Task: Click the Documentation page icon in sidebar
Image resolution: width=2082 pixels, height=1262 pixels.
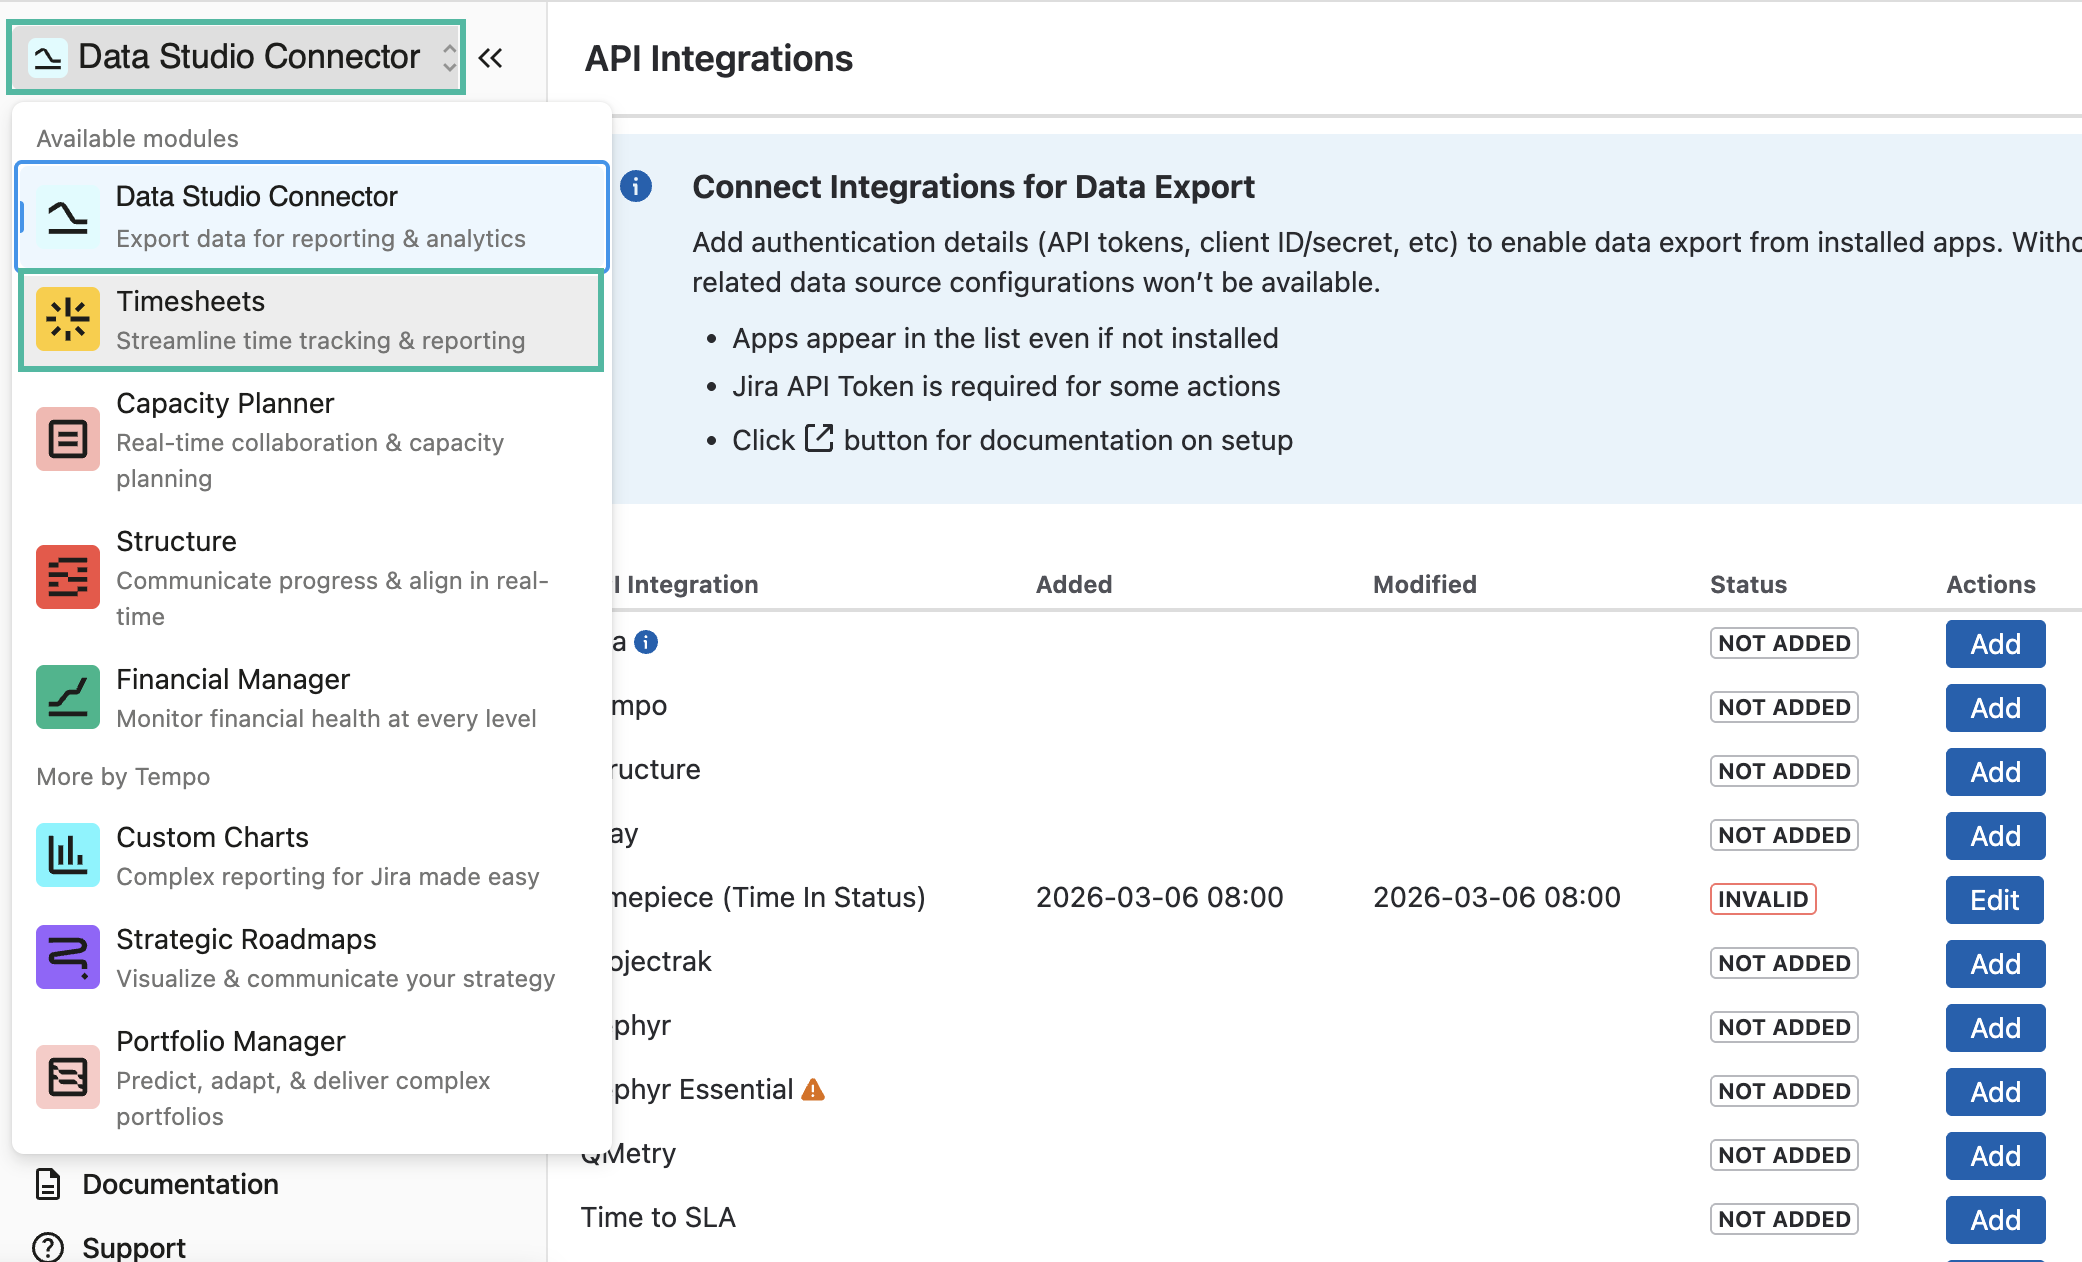Action: 48,1184
